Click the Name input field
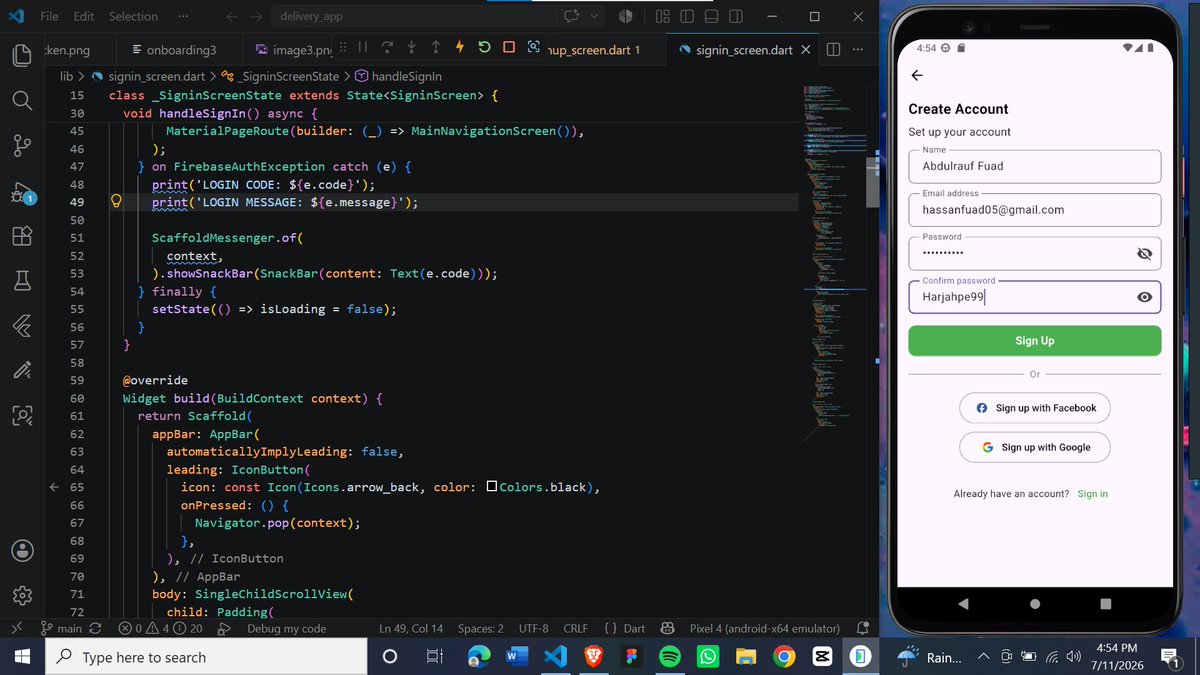 point(1034,166)
